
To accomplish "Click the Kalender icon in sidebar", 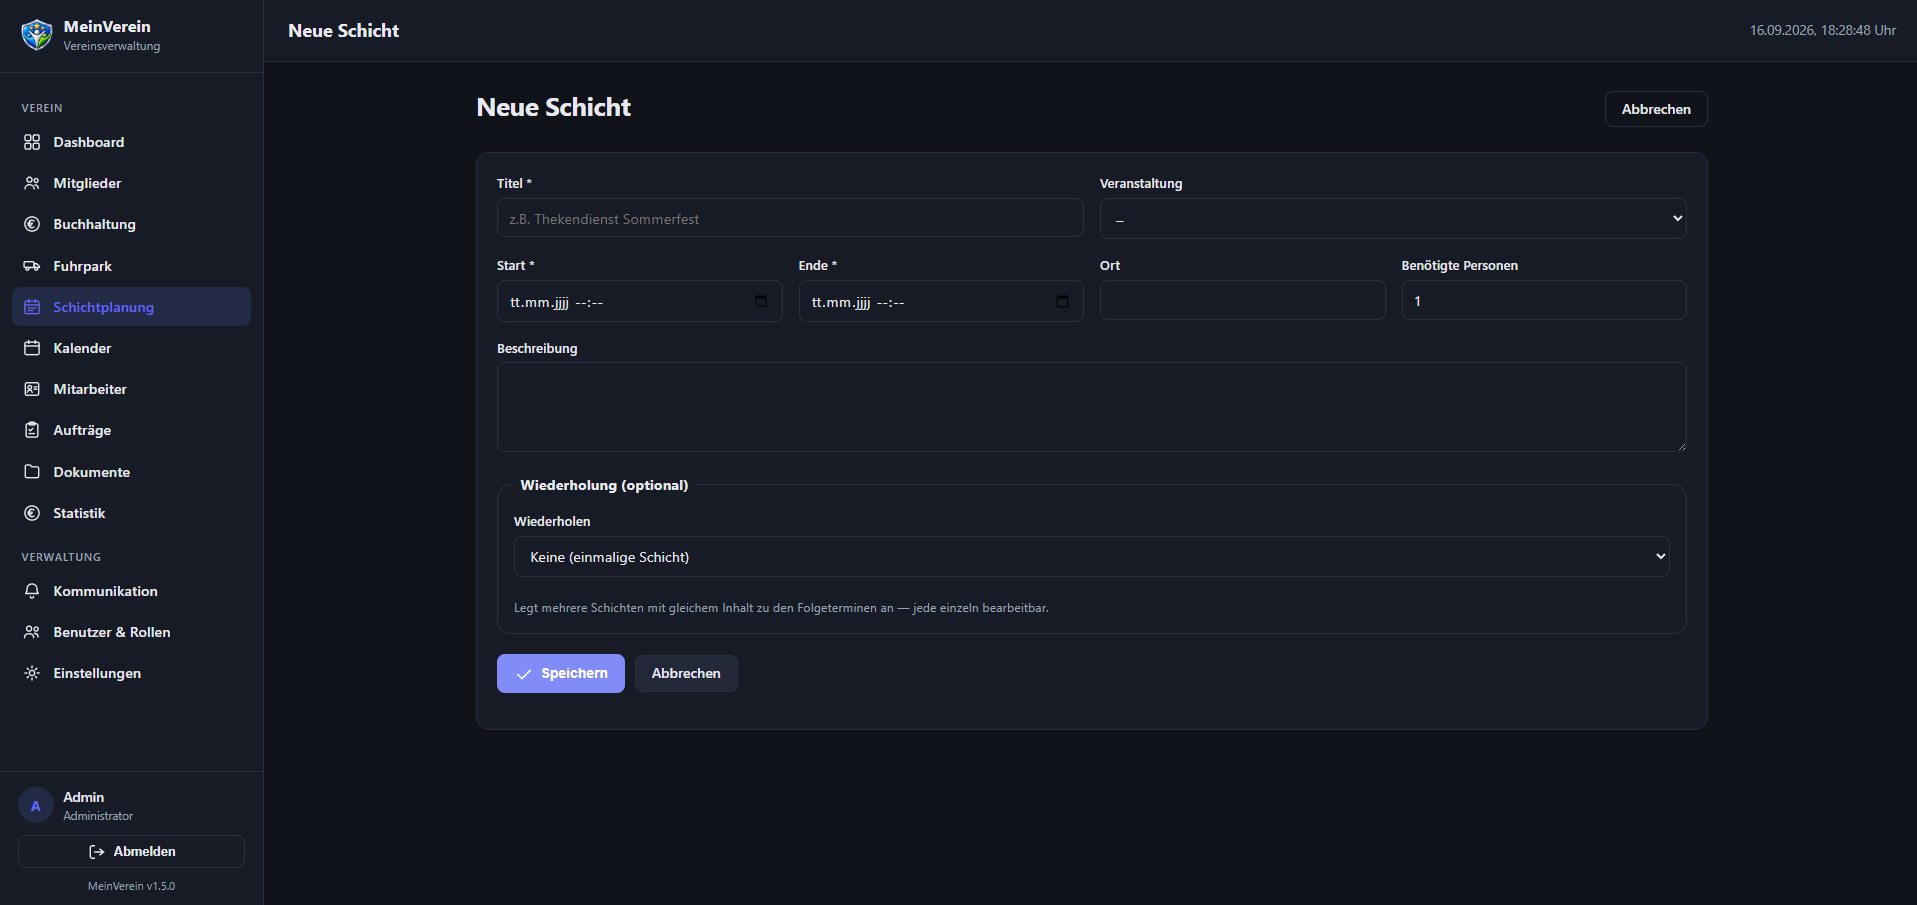I will (x=32, y=348).
